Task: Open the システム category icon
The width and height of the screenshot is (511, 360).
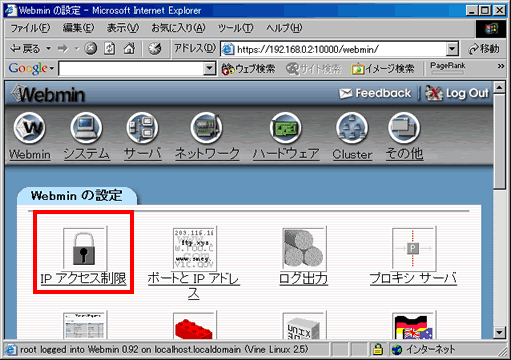Action: 86,128
